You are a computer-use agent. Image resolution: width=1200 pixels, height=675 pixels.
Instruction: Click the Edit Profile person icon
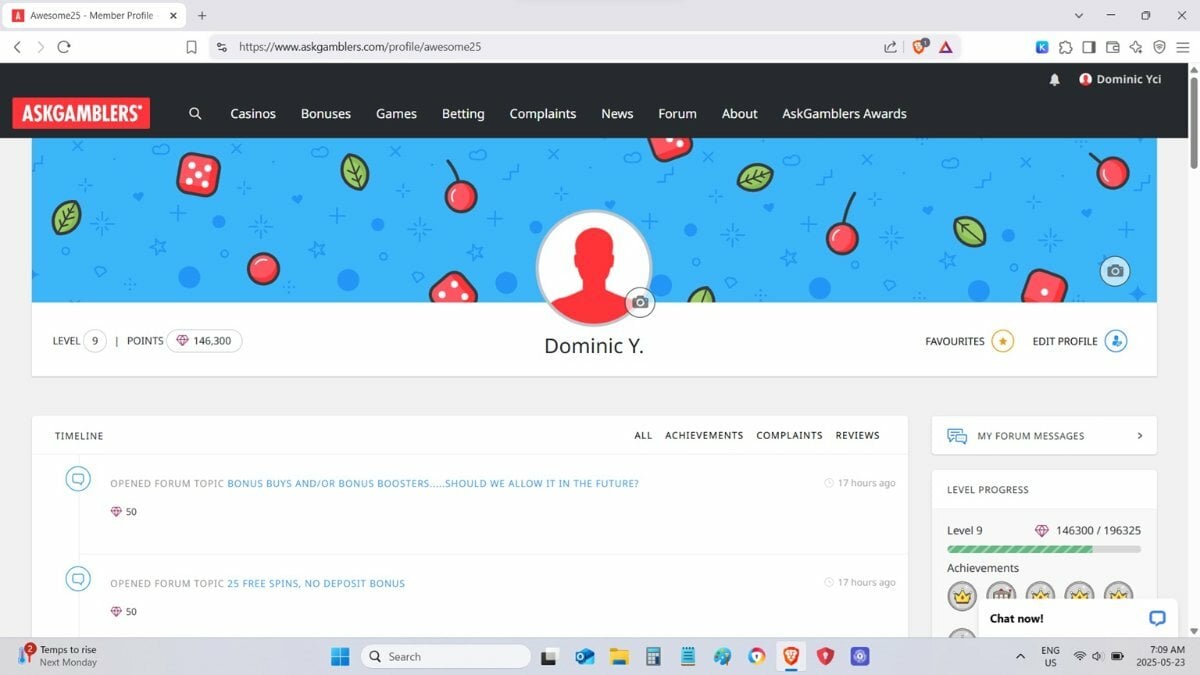click(1116, 341)
